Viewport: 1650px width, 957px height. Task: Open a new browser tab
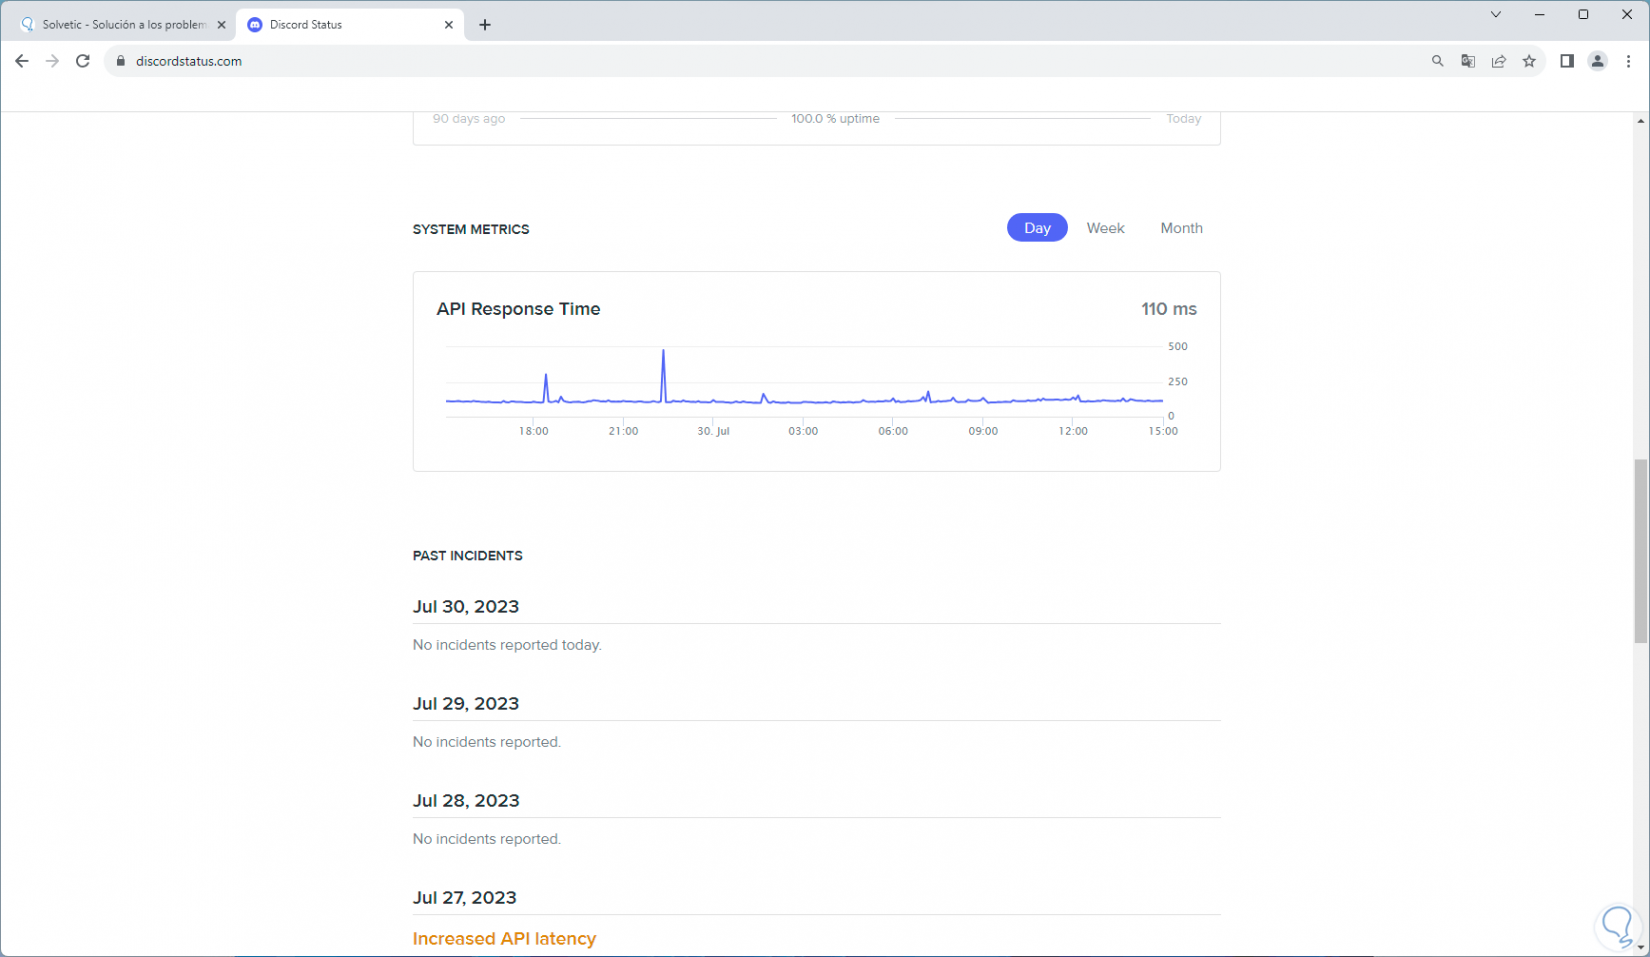coord(485,25)
